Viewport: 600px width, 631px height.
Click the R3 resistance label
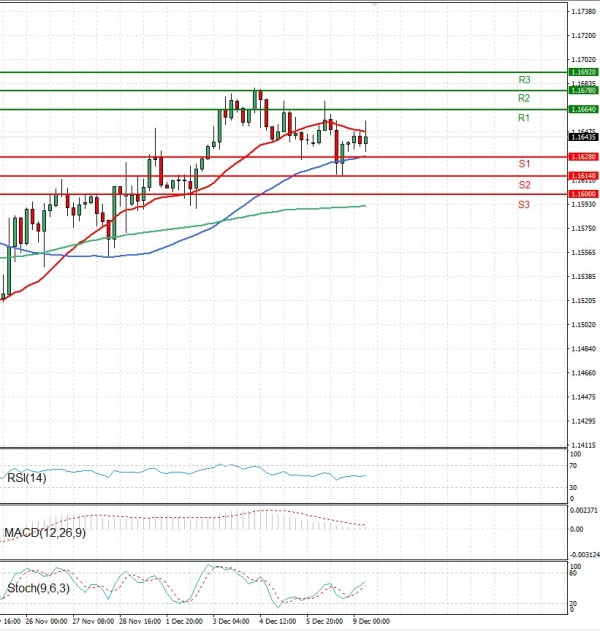(524, 79)
